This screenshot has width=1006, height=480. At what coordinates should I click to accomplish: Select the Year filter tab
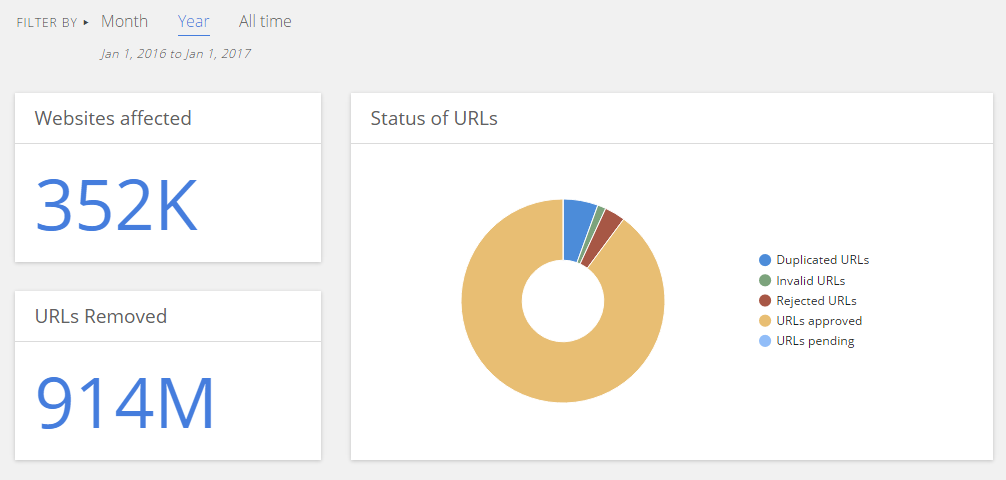(x=193, y=21)
